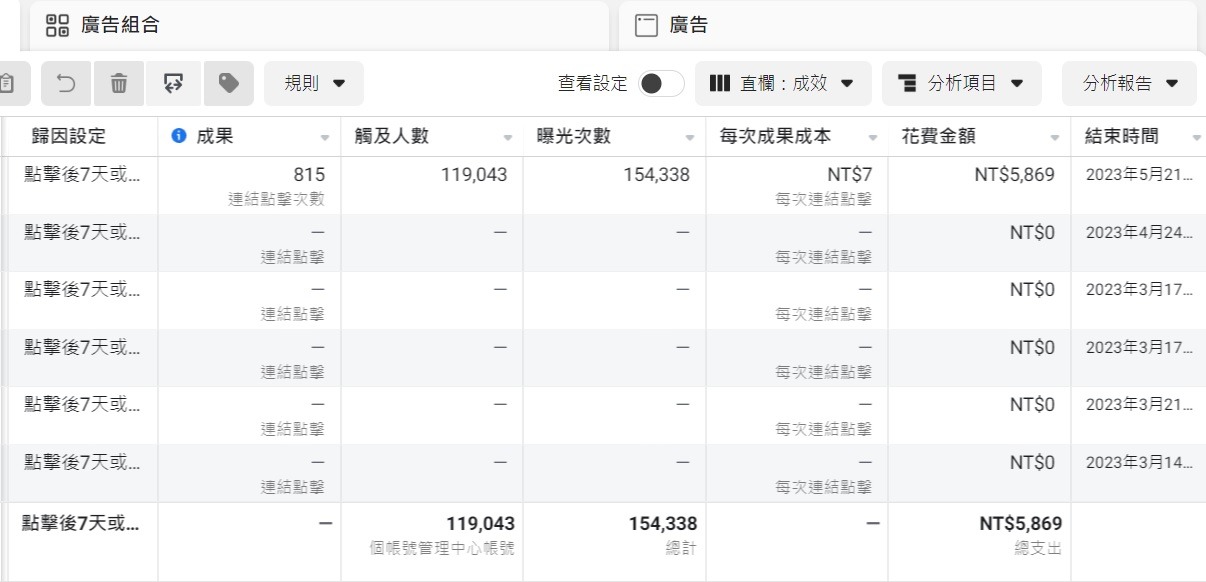
Task: Click the bars icon inside 分析項目 button
Action: click(909, 83)
